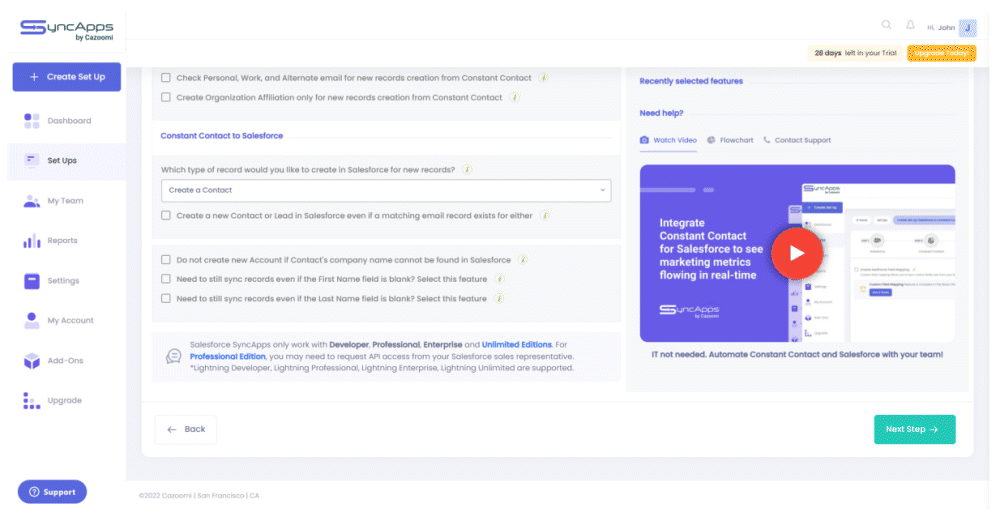This screenshot has width=1000, height=525.
Task: Click the 28 days left in your Trial badge
Action: [x=855, y=53]
